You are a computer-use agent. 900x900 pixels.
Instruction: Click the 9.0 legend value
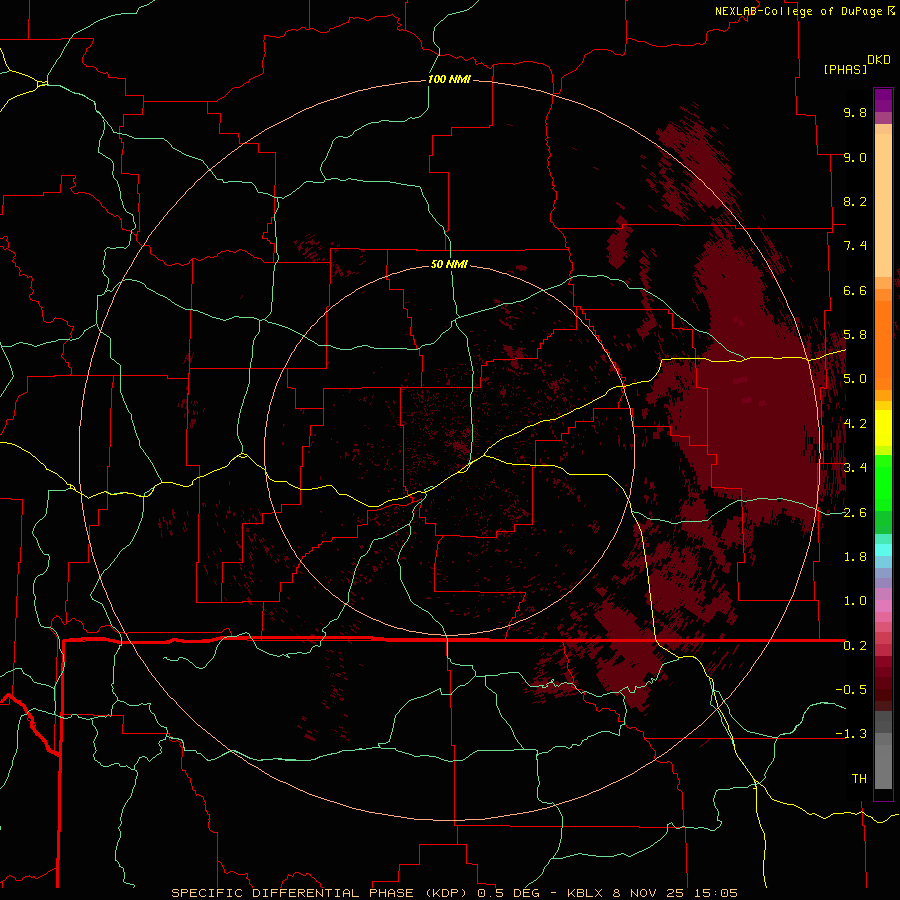855,157
